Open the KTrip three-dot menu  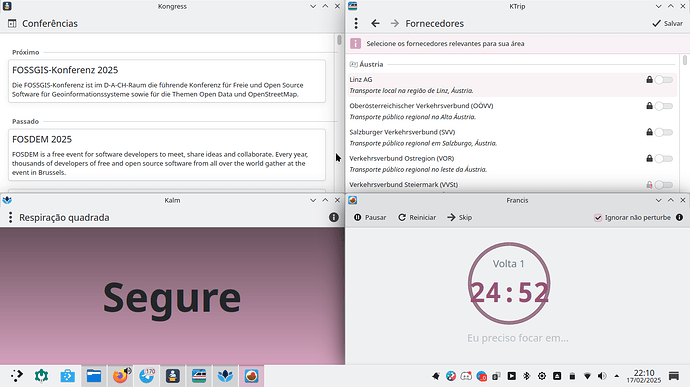[x=356, y=23]
